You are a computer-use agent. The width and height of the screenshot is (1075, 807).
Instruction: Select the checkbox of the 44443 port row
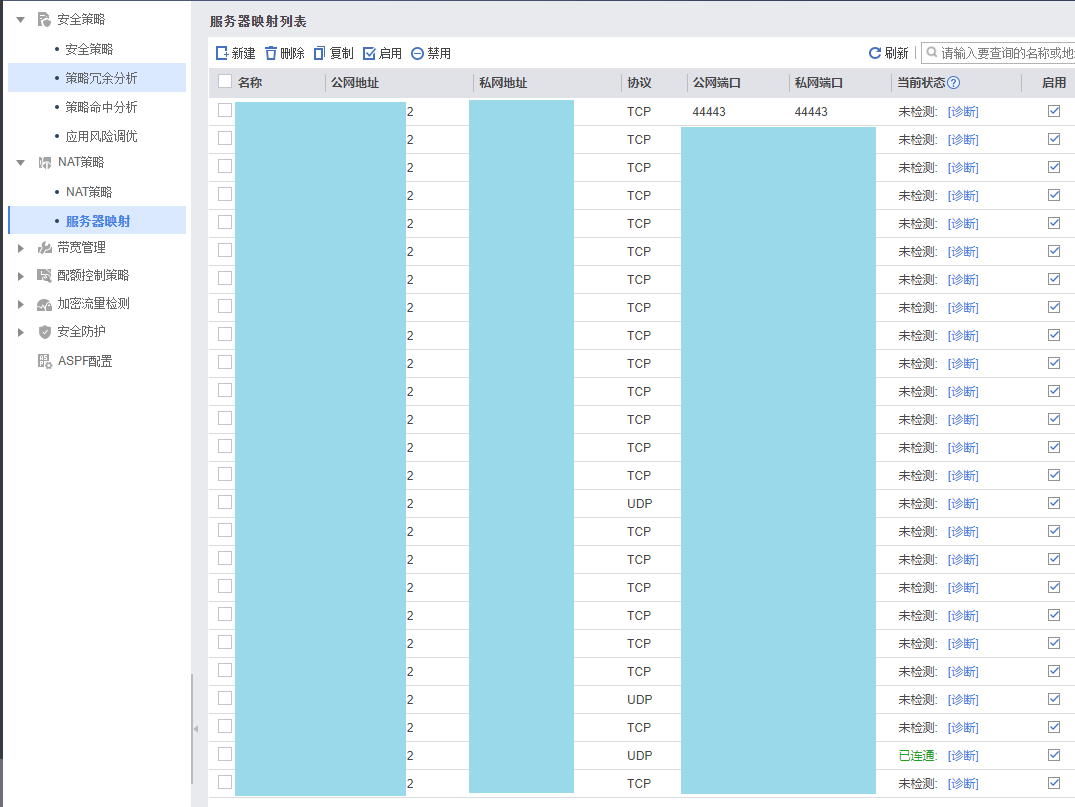(x=225, y=111)
